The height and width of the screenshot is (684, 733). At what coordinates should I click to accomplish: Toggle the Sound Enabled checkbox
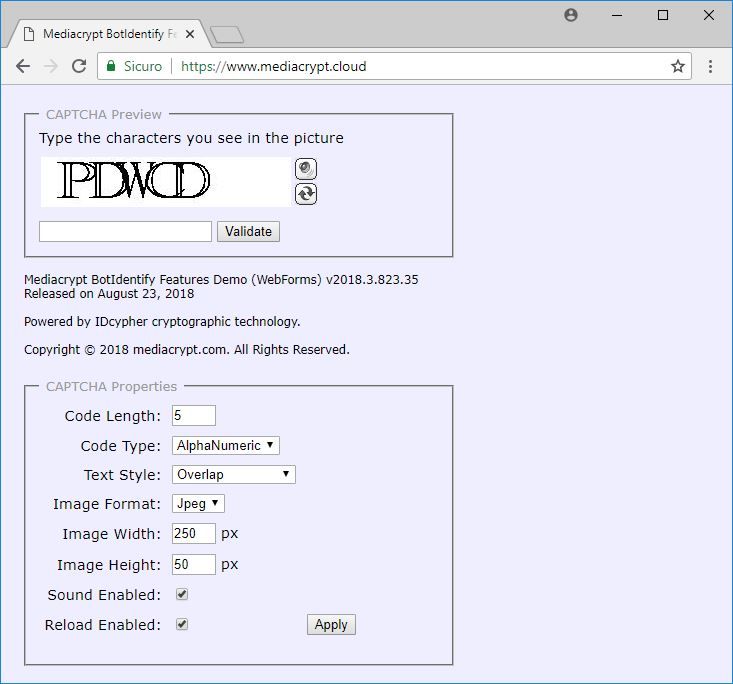point(182,594)
